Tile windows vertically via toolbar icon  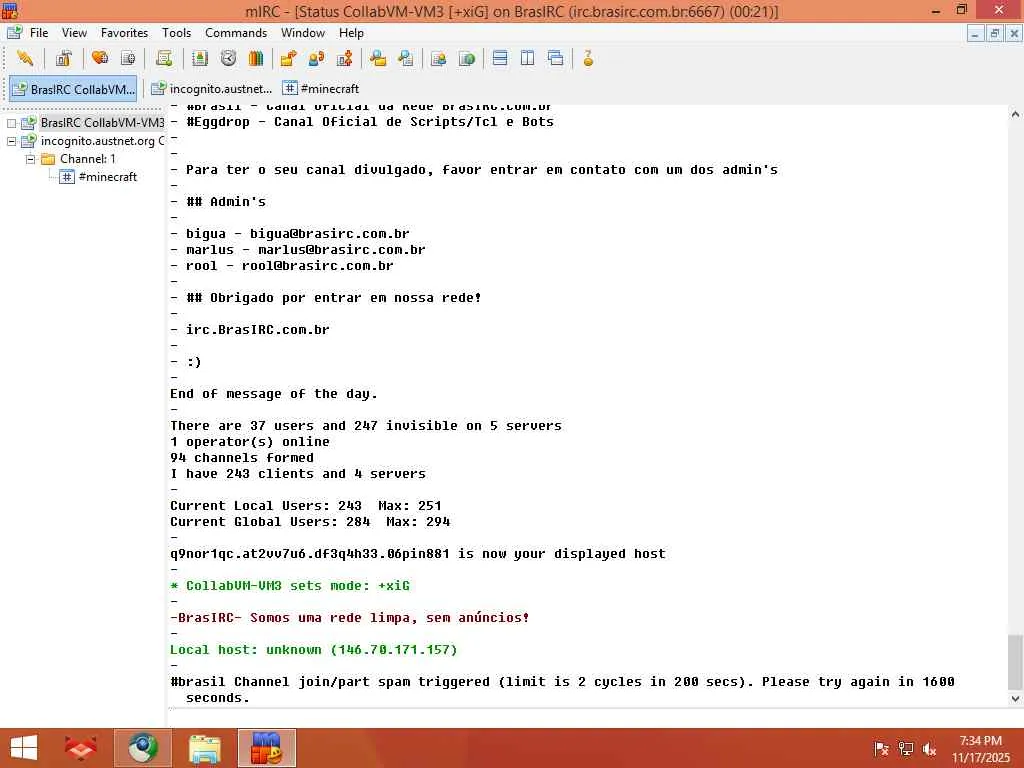tap(528, 59)
